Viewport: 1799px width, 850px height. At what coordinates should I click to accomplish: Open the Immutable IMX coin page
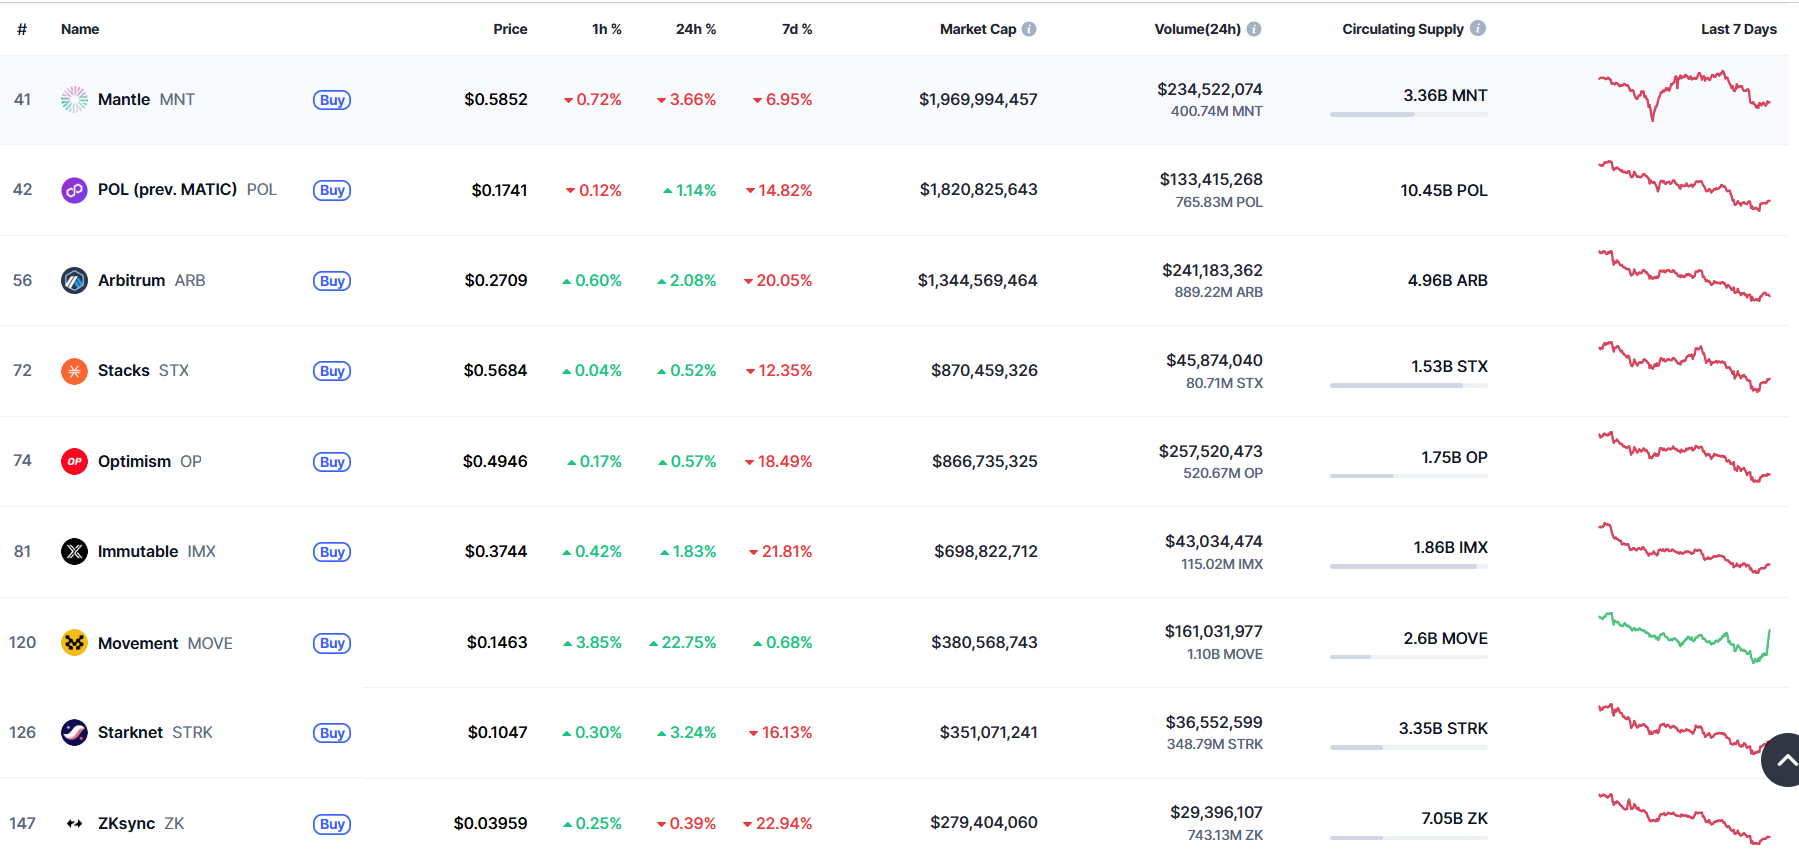[x=156, y=551]
